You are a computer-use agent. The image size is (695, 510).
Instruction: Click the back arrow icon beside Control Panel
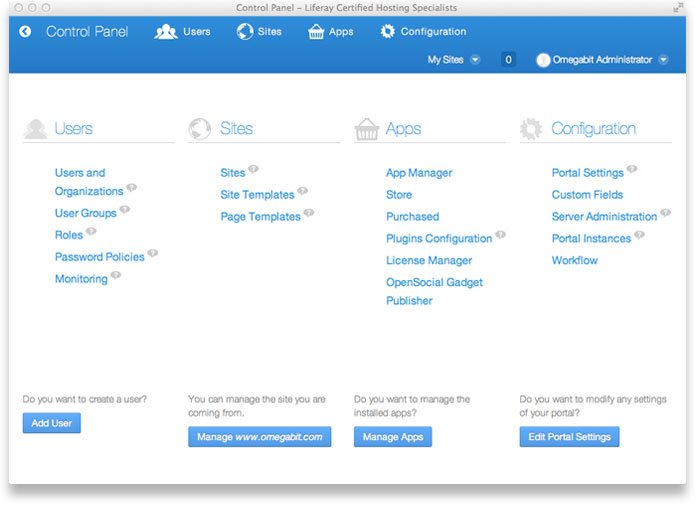point(25,31)
